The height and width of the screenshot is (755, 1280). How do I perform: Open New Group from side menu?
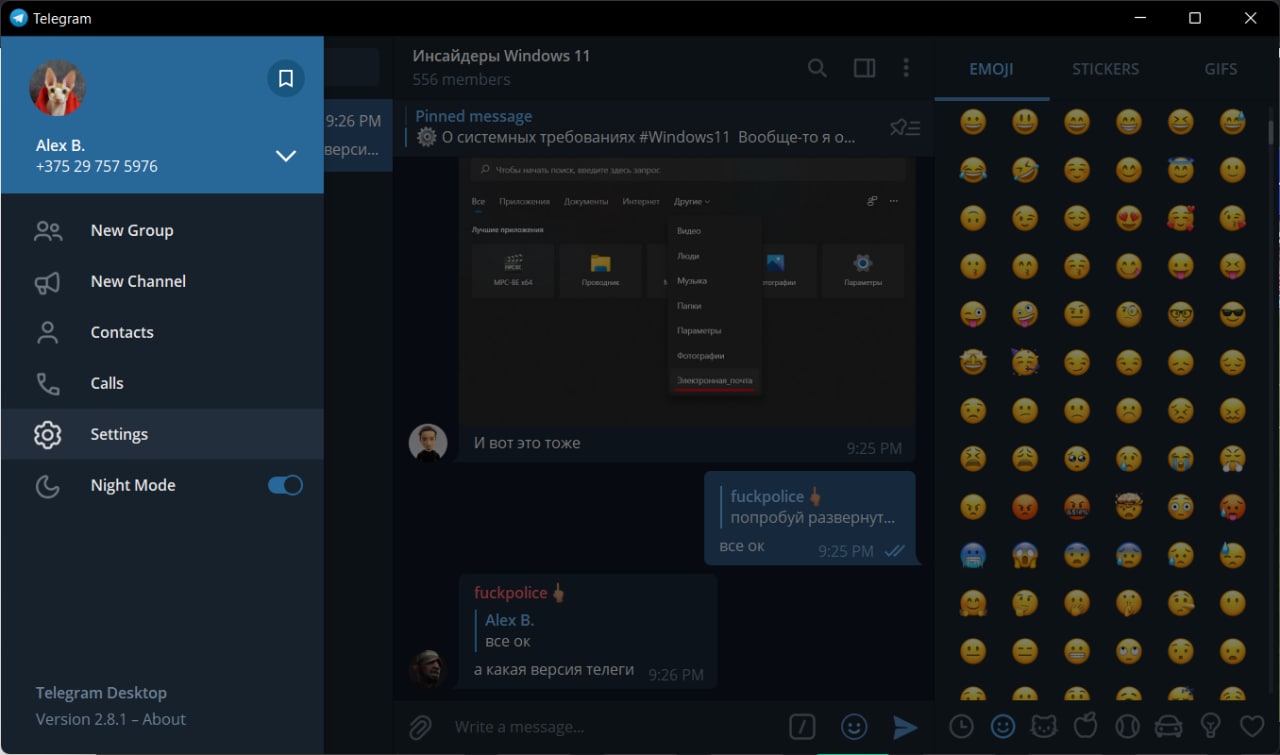point(162,230)
